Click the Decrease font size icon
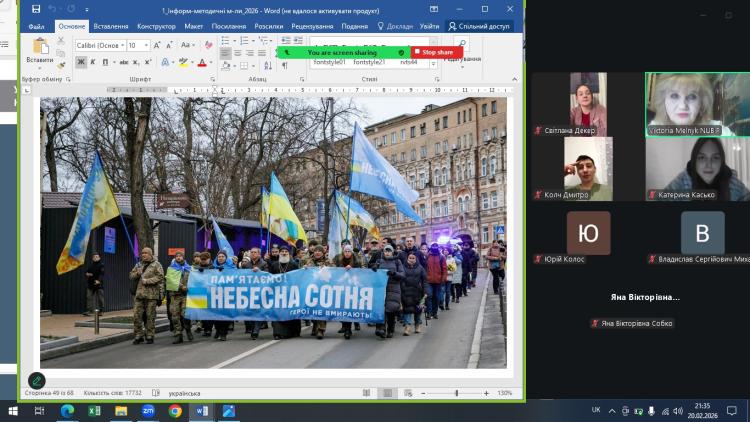Screen dimensions: 750x422 [x=169, y=45]
